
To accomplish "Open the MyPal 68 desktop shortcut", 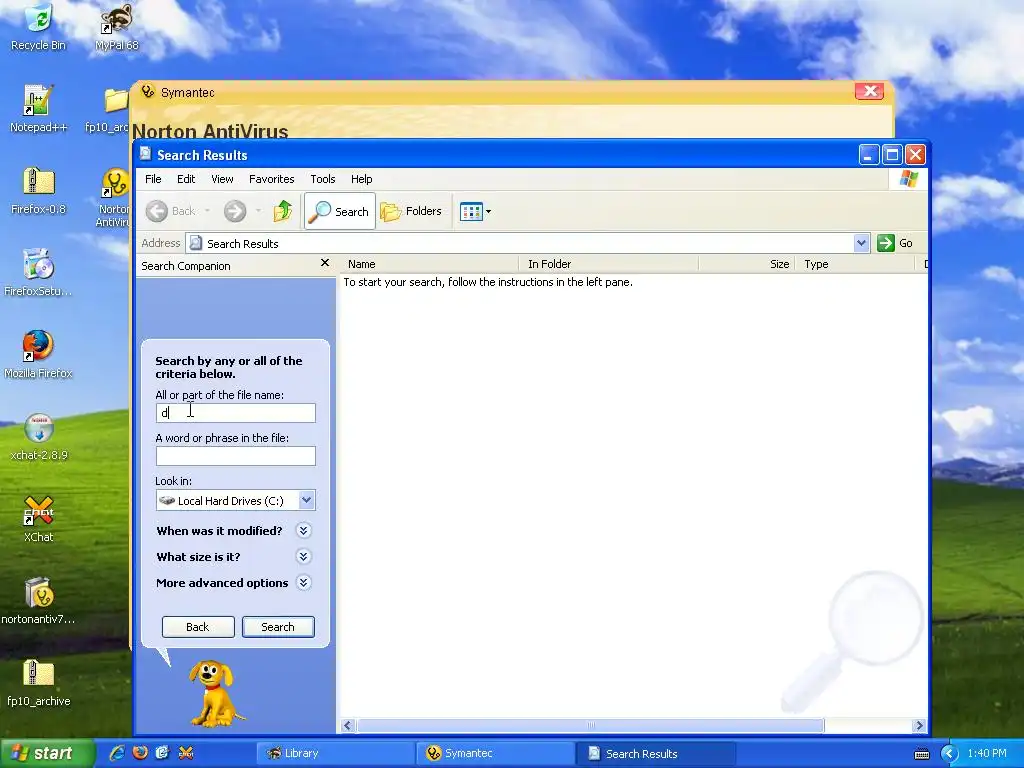I will click(x=117, y=27).
